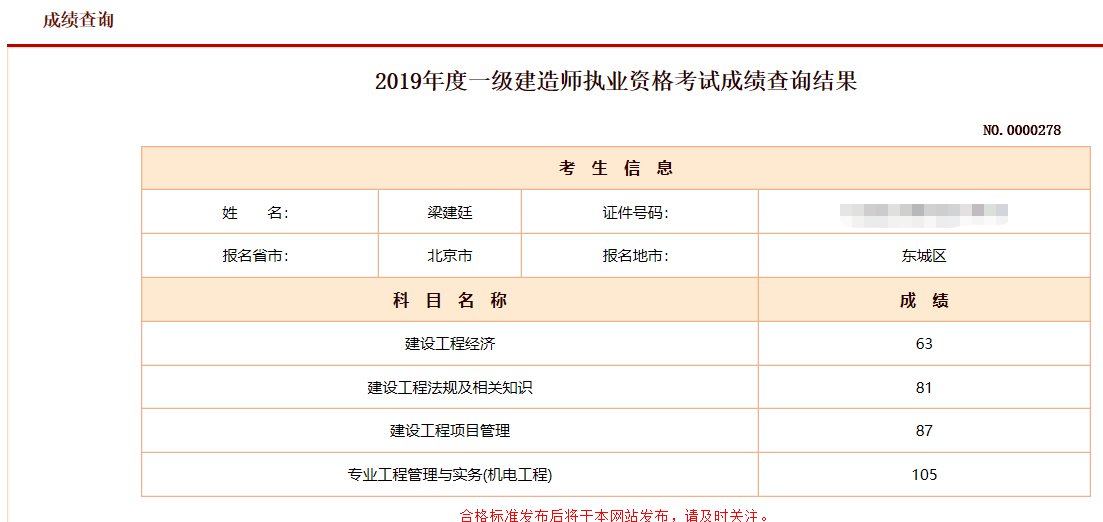Click the 2019年度一级建造师 result title
1103x522 pixels.
point(615,82)
